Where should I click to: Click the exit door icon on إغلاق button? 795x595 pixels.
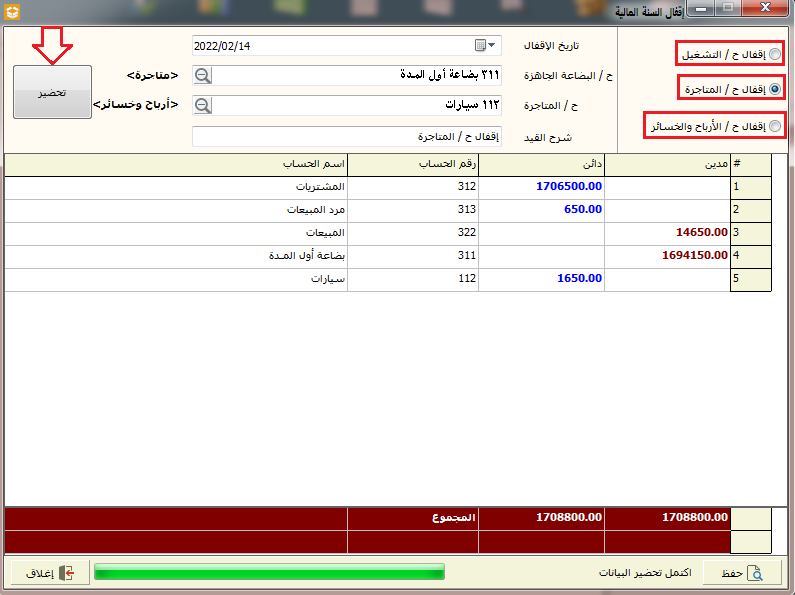(x=66, y=573)
